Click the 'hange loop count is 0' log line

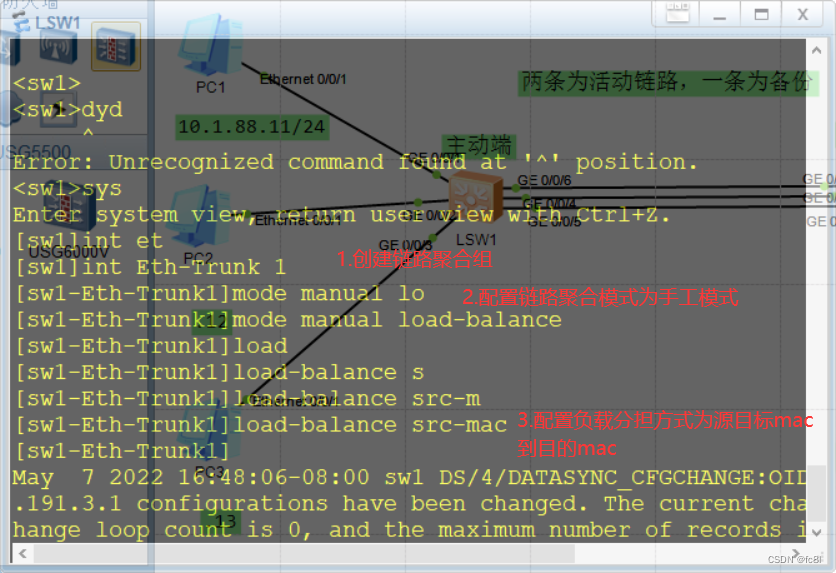coord(409,530)
